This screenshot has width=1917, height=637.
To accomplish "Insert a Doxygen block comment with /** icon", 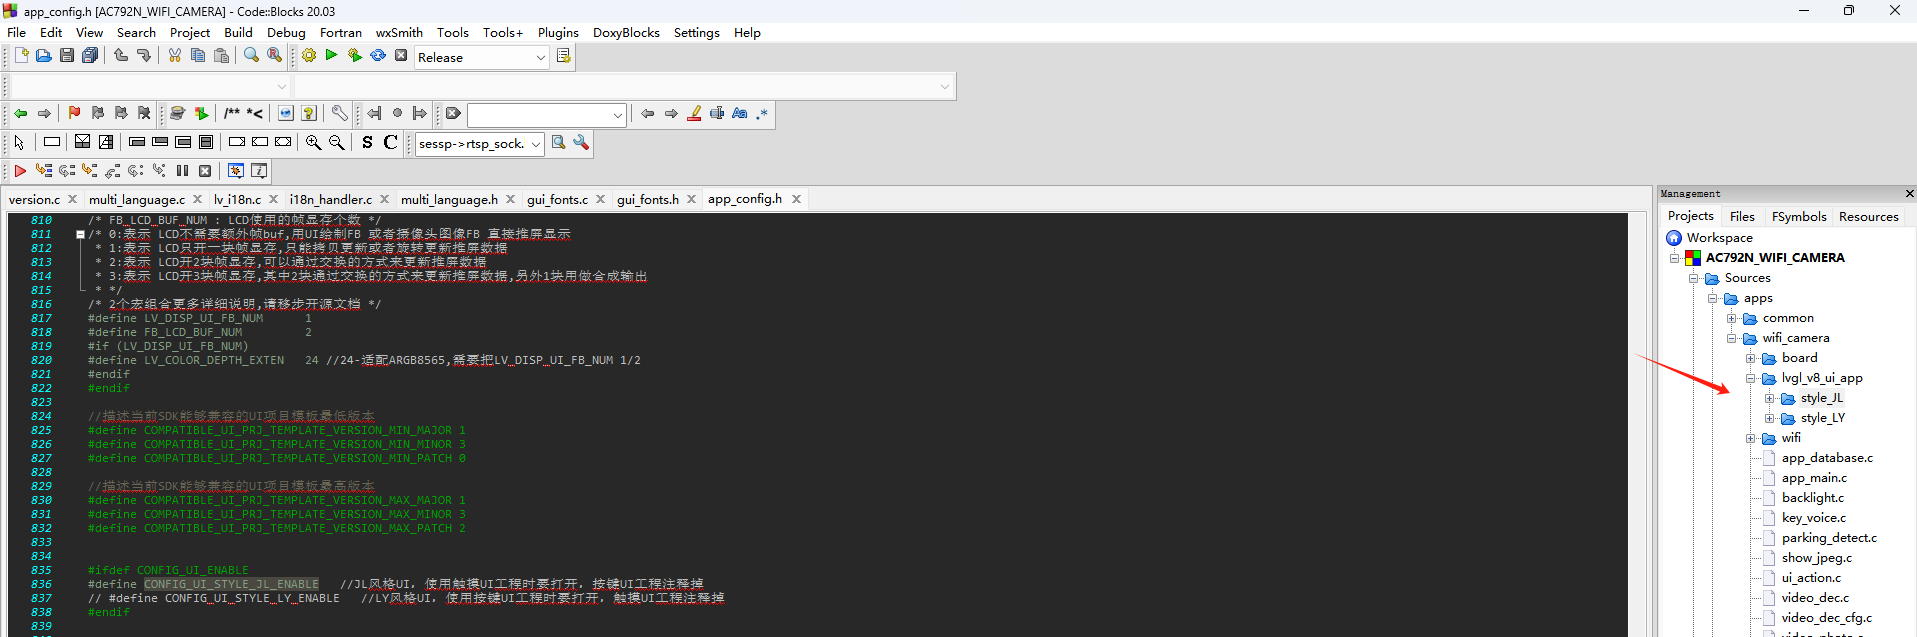I will pyautogui.click(x=232, y=113).
